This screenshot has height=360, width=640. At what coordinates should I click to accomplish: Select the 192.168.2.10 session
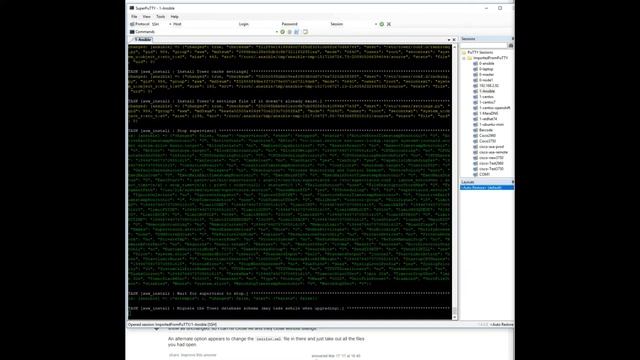[489, 86]
